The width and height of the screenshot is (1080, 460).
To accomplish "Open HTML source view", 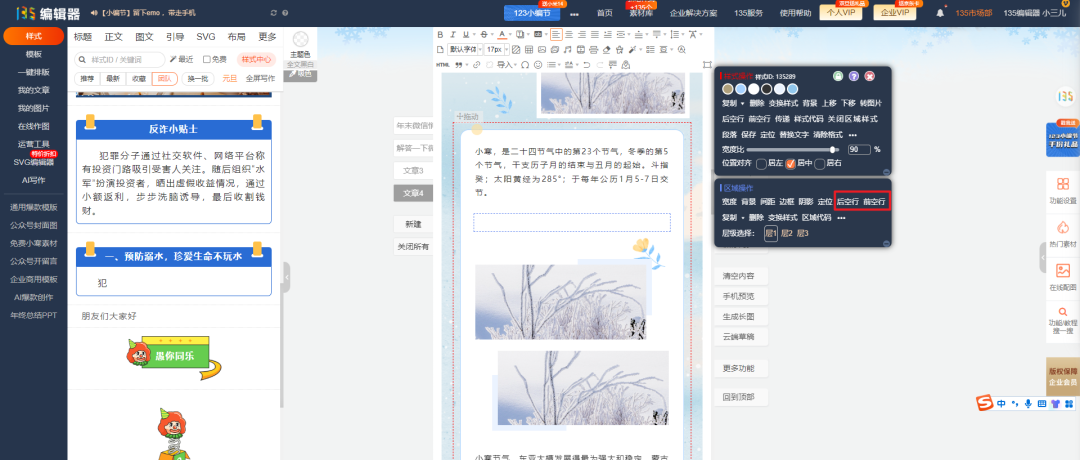I will tap(442, 65).
